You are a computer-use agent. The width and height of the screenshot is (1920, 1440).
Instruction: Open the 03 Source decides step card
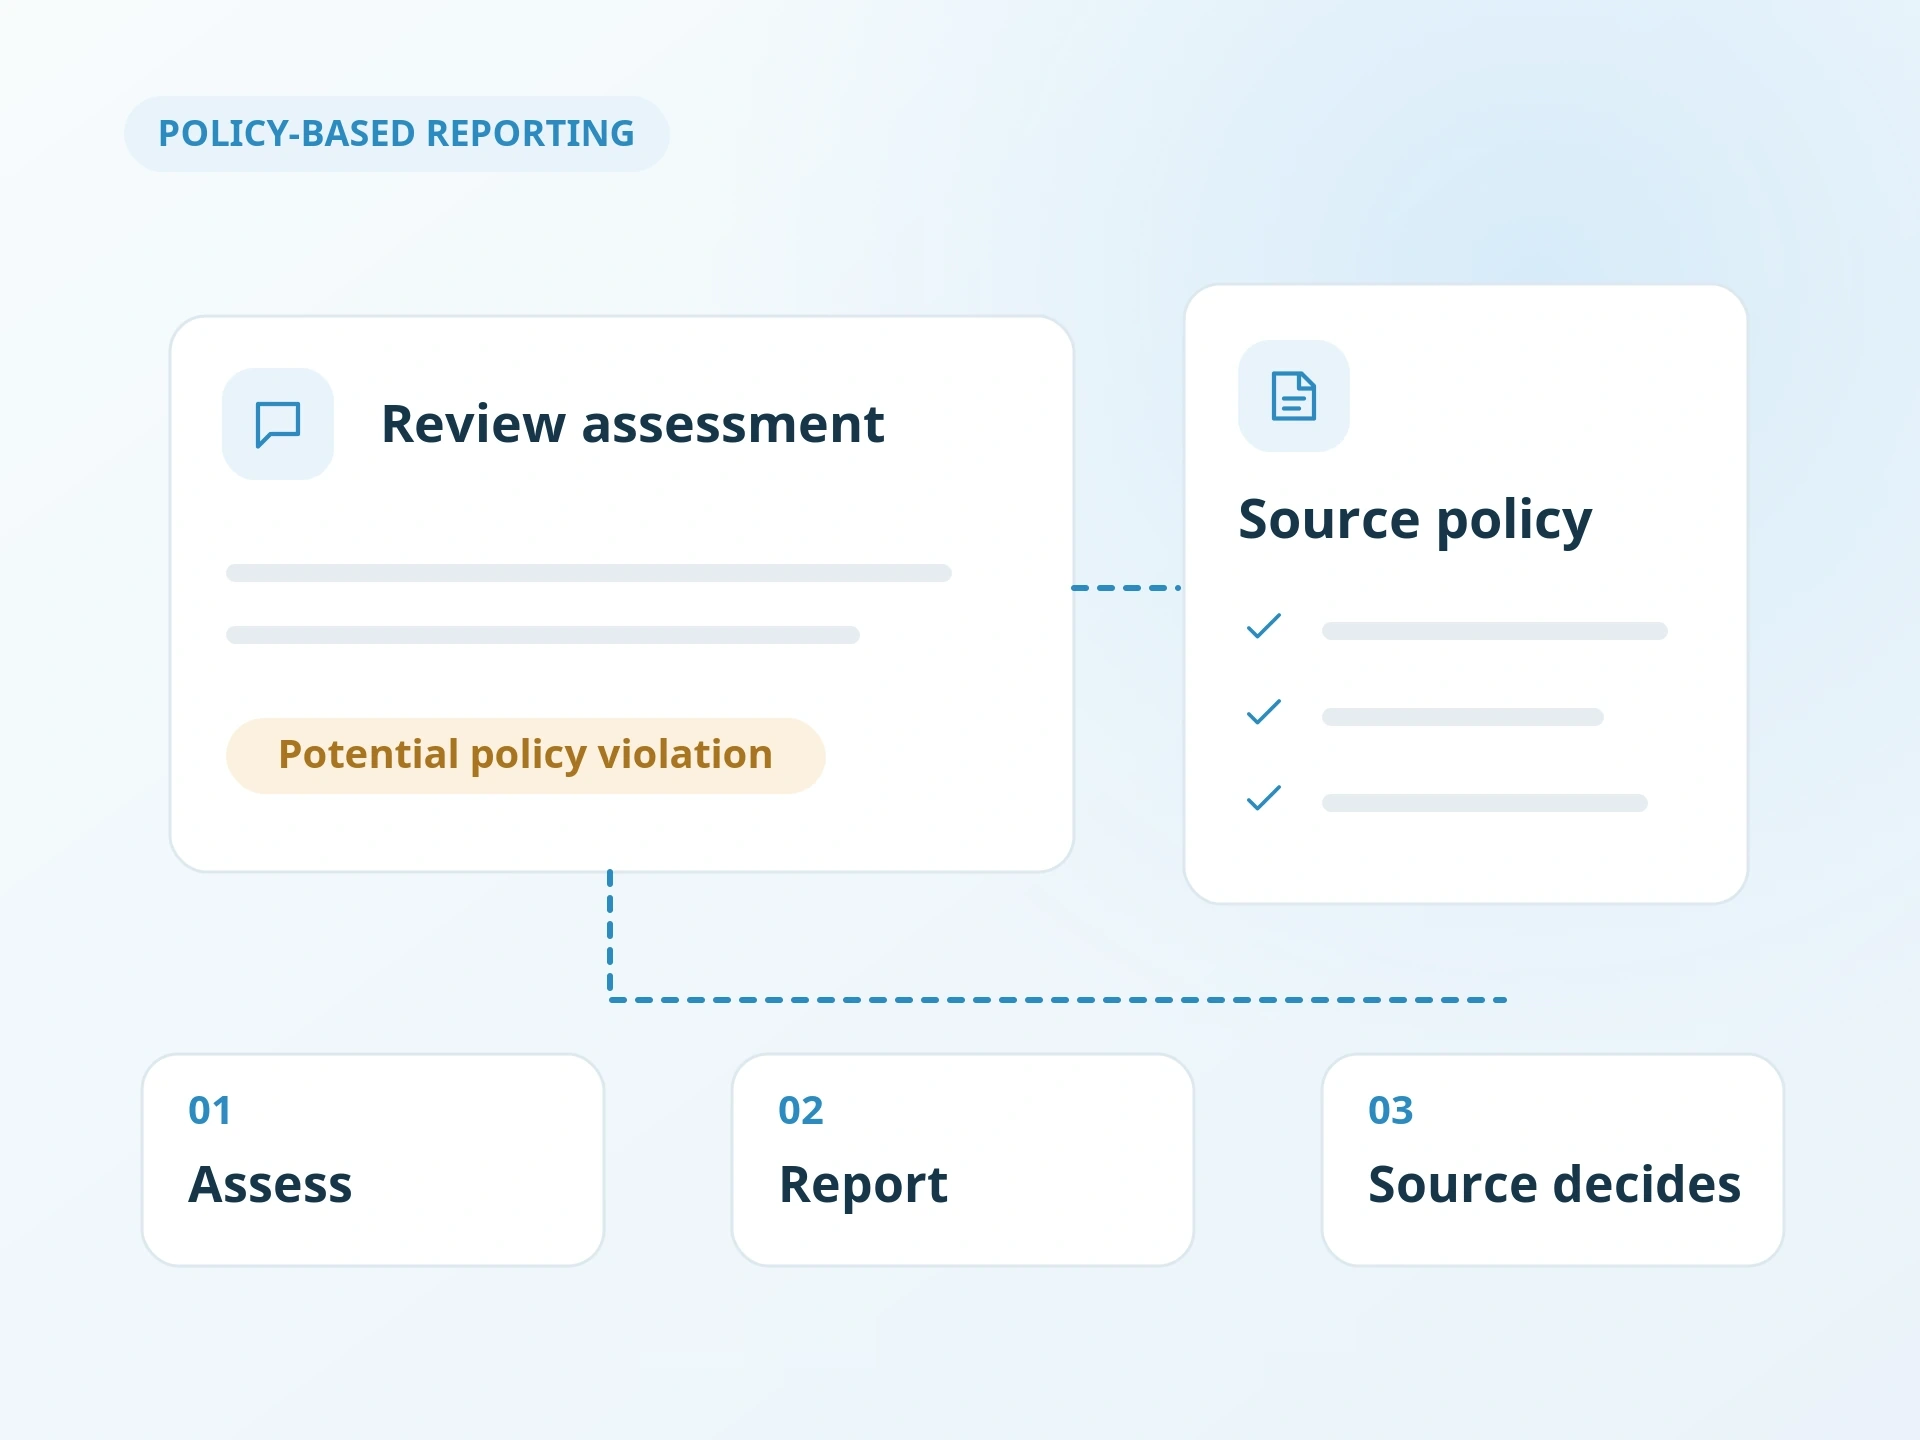coord(1553,1160)
